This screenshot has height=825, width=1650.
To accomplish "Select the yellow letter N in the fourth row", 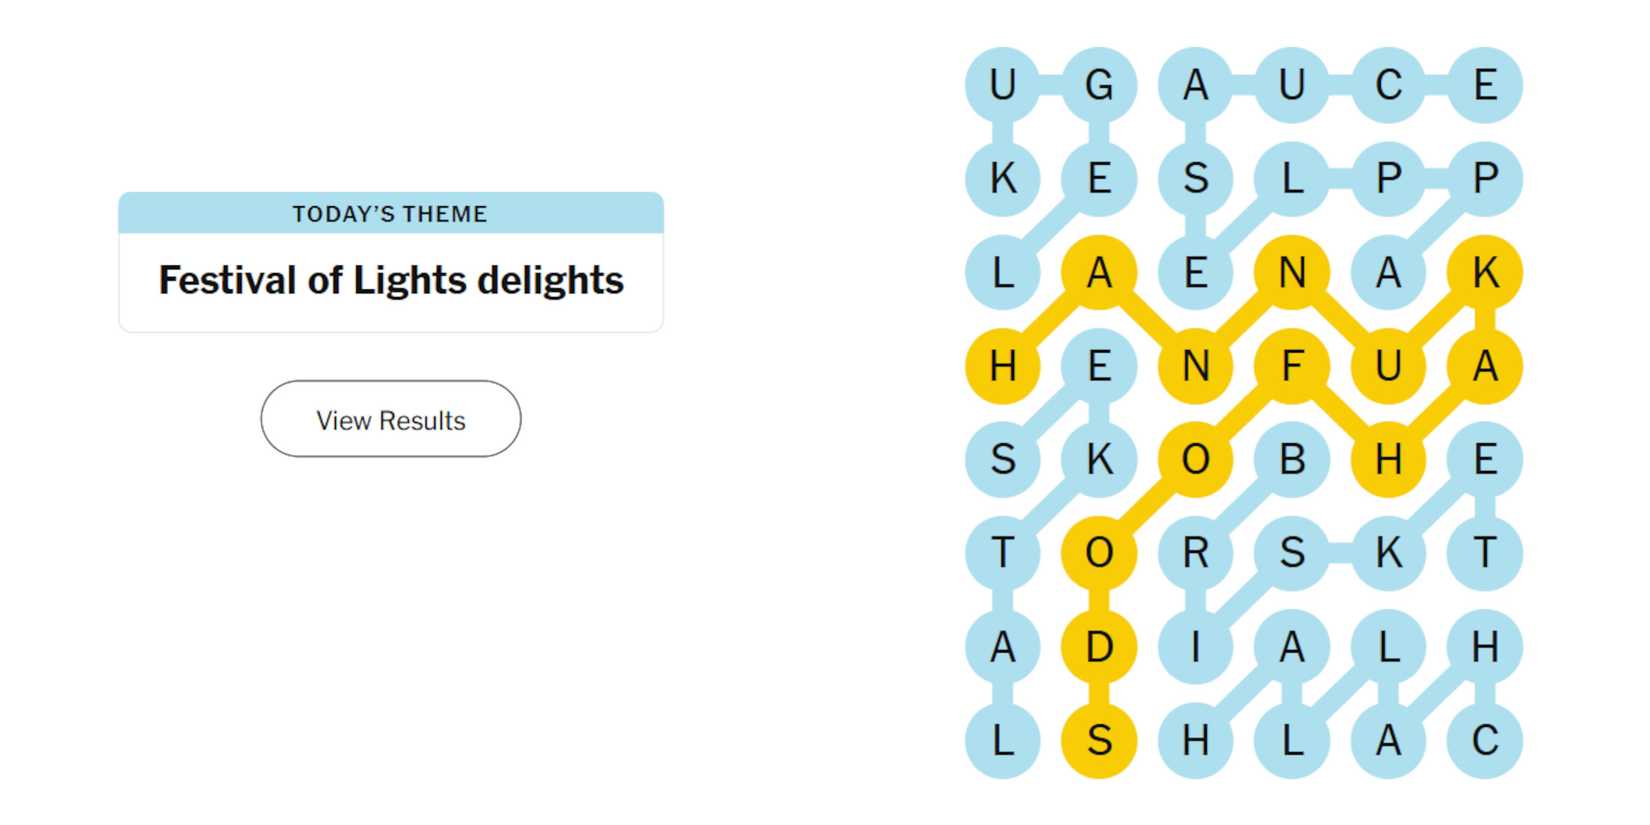I will (1196, 365).
